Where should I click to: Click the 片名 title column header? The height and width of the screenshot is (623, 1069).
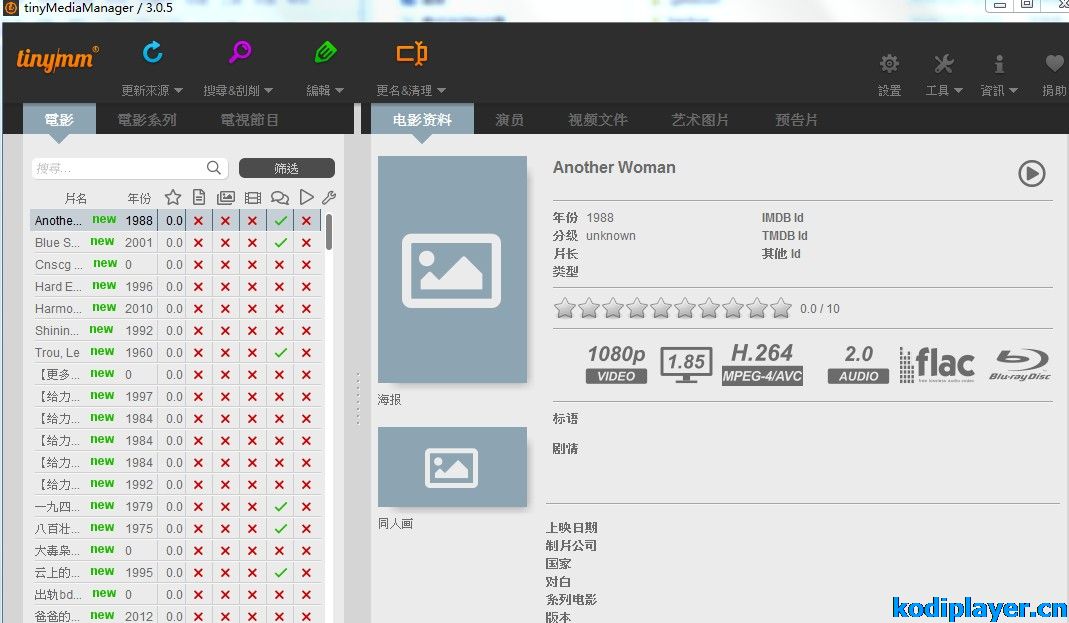(76, 198)
